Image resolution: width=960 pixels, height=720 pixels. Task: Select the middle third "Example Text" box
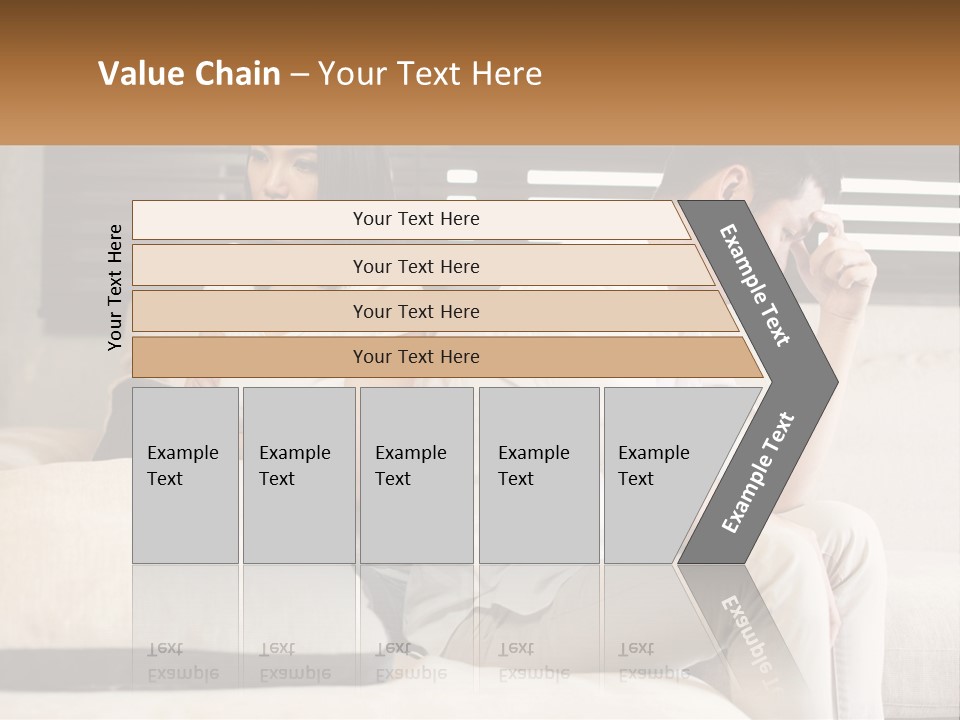[415, 475]
